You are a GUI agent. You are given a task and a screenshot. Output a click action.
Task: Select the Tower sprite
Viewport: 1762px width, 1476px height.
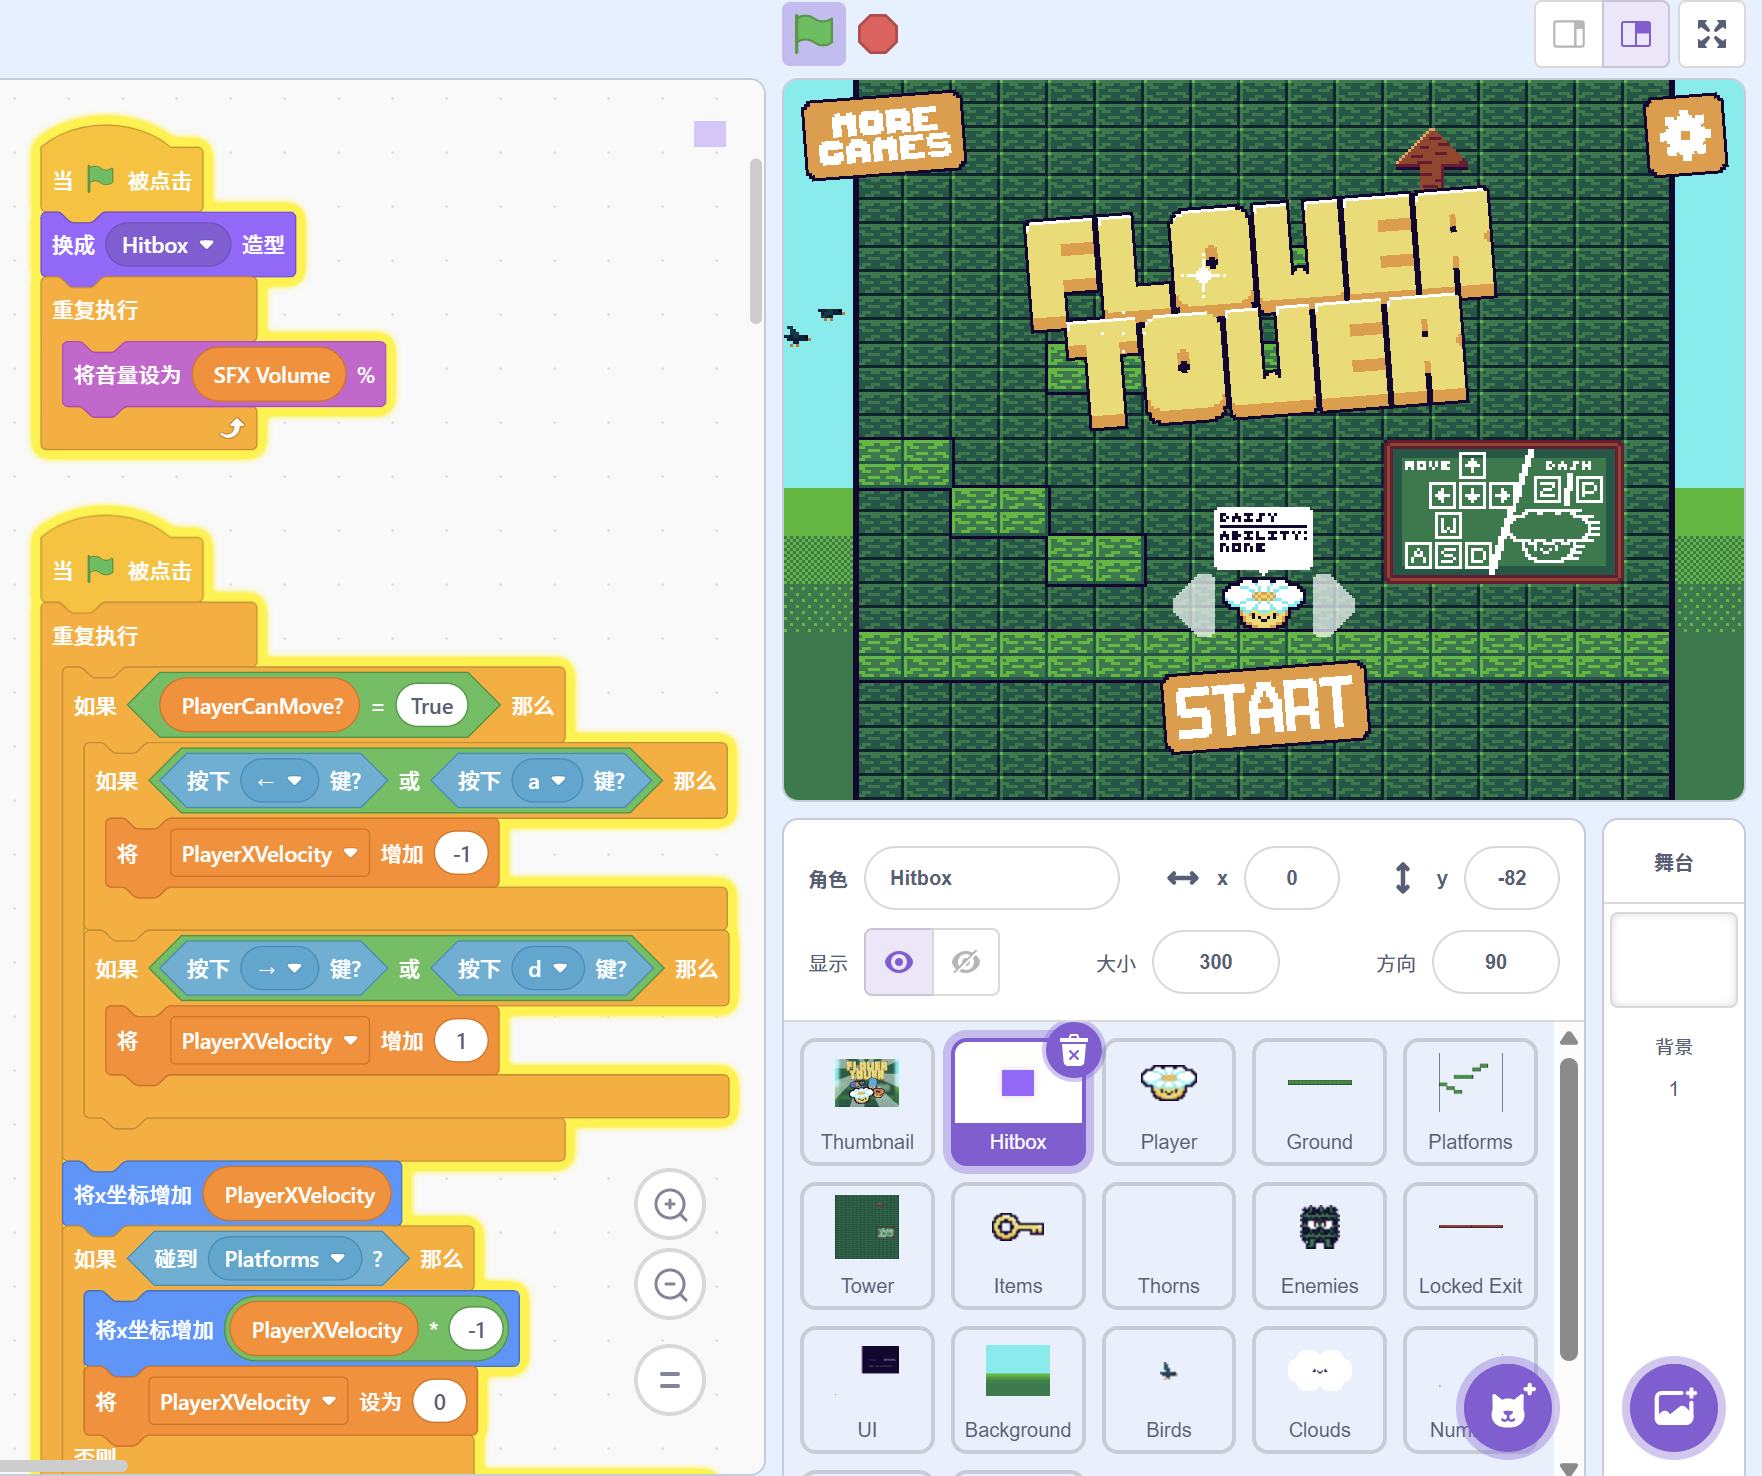point(867,1246)
